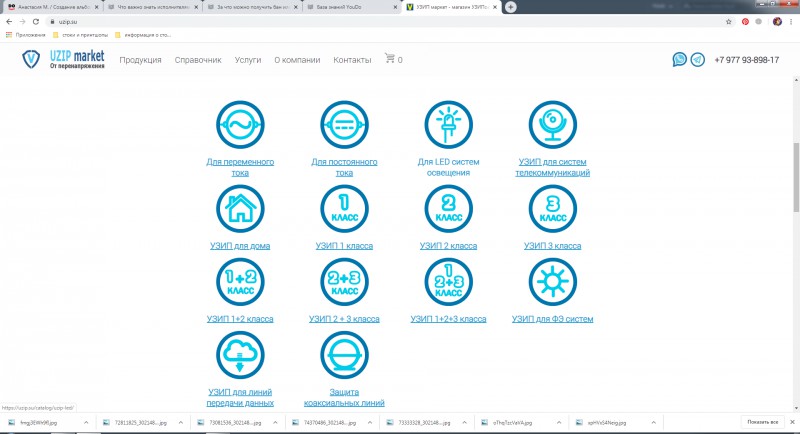This screenshot has height=434, width=800.
Task: Switch to За что можно получить бан tab
Action: coord(252,7)
